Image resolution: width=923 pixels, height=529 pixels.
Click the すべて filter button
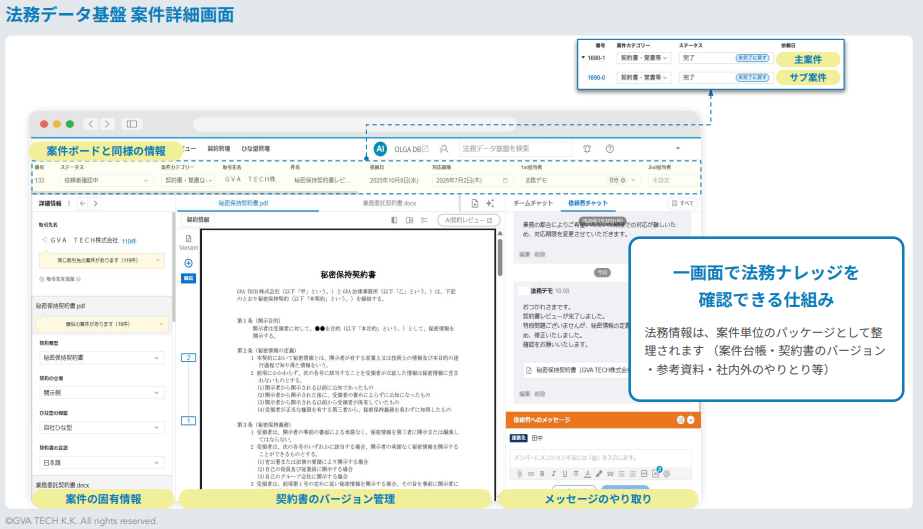tap(683, 204)
